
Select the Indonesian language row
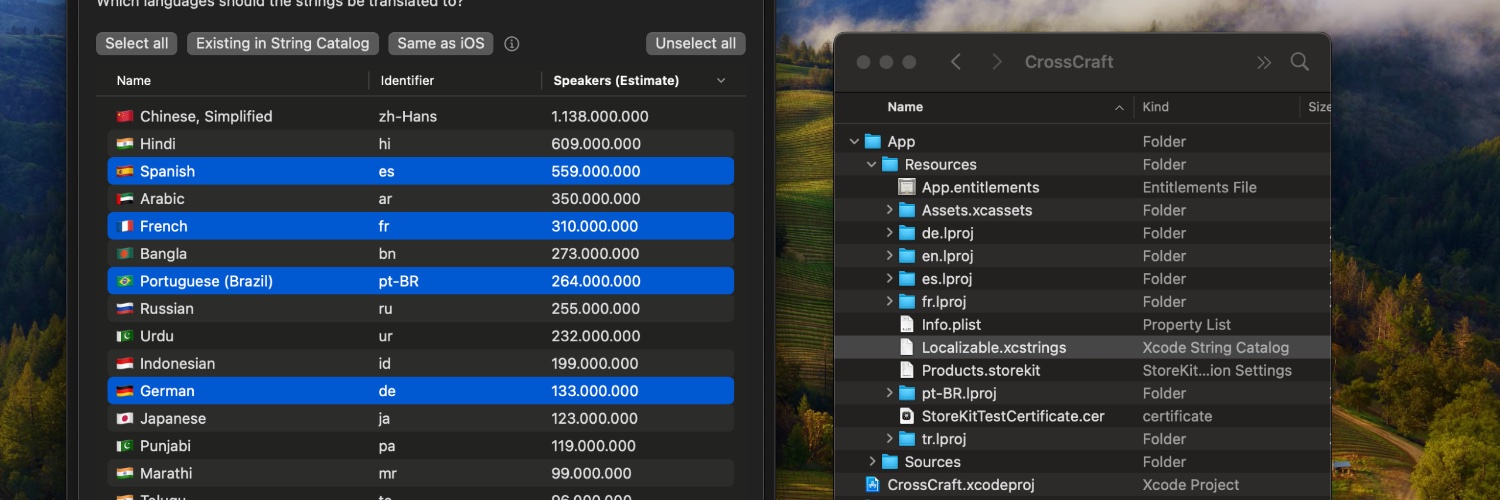coord(421,364)
